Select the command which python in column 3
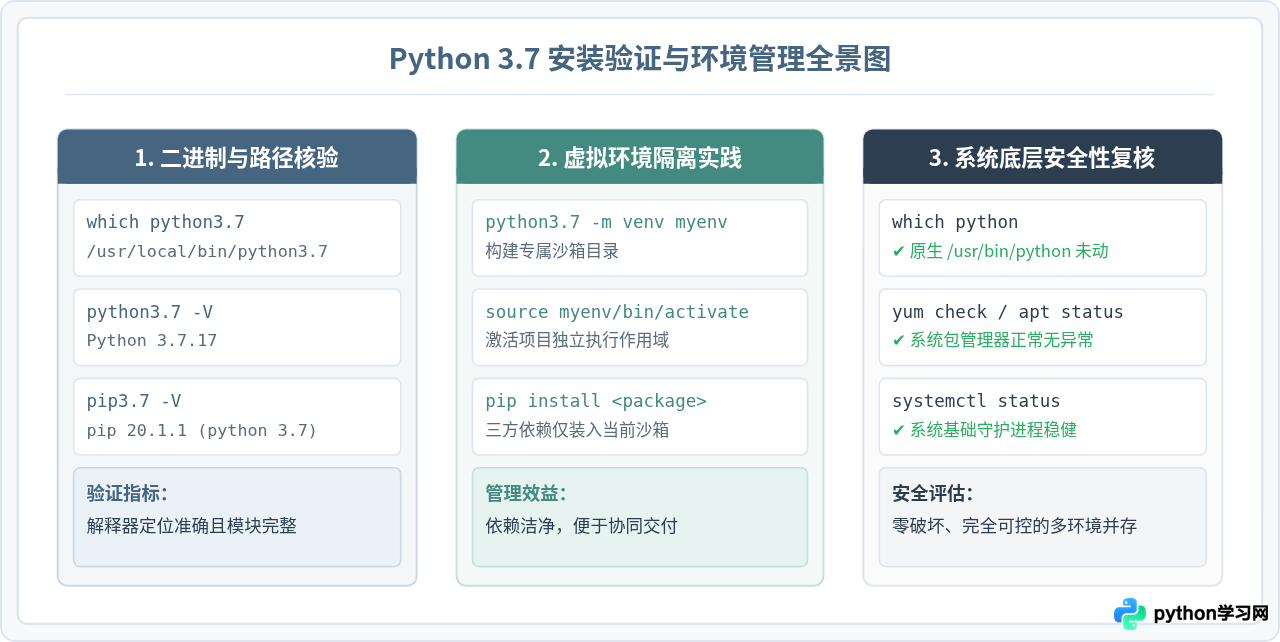 [955, 222]
